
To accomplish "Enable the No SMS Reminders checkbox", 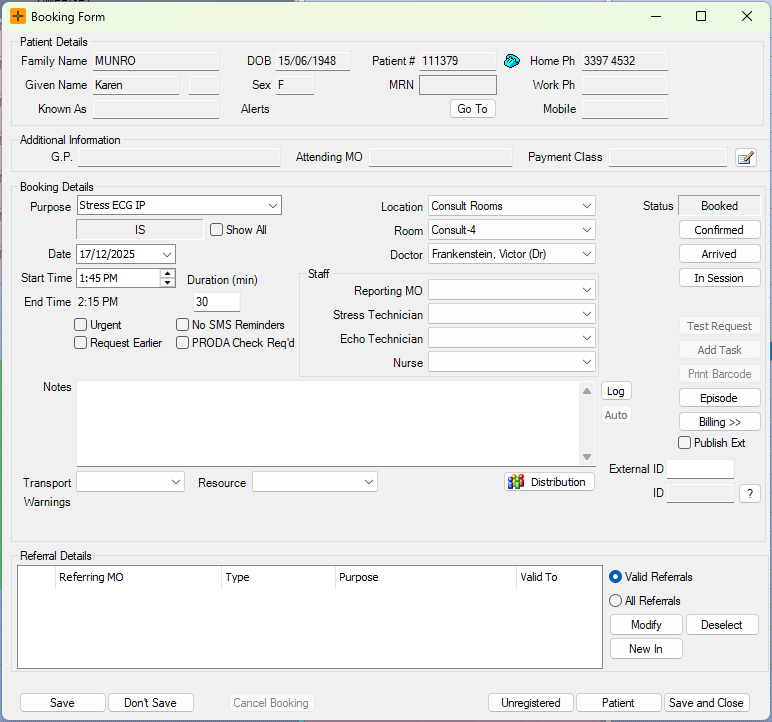I will tap(183, 325).
